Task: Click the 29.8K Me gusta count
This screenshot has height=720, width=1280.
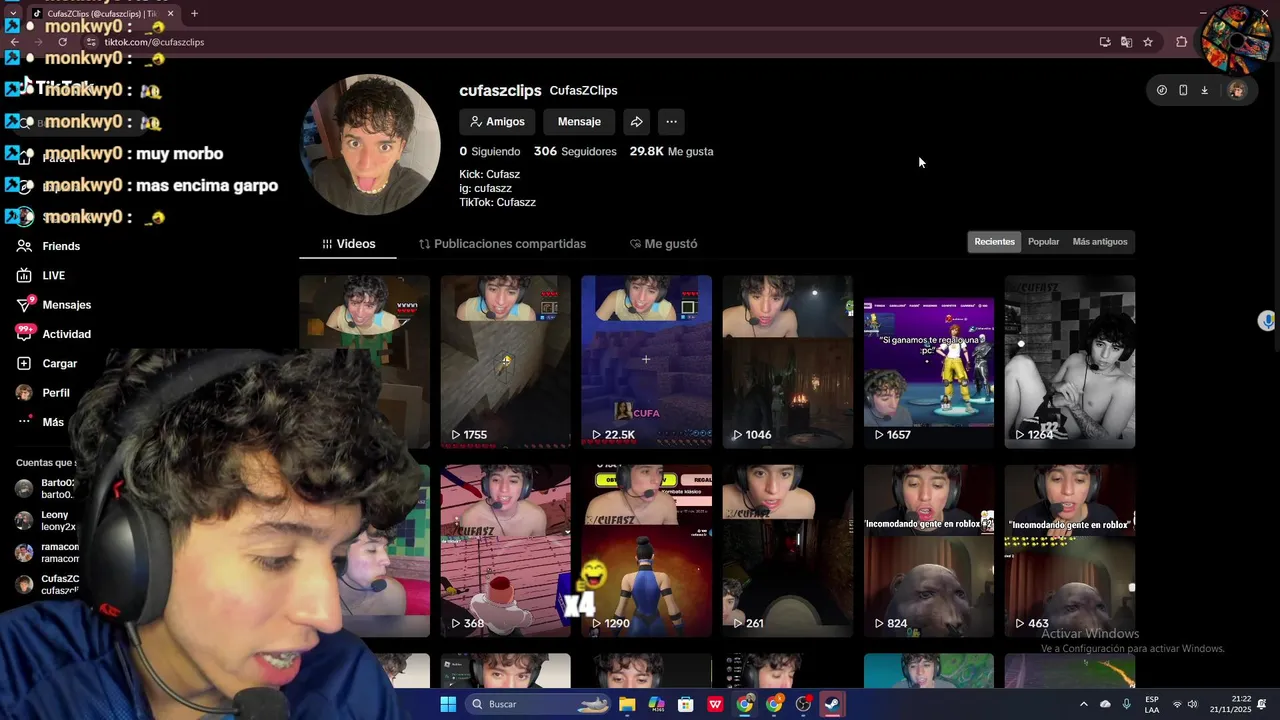Action: click(671, 152)
